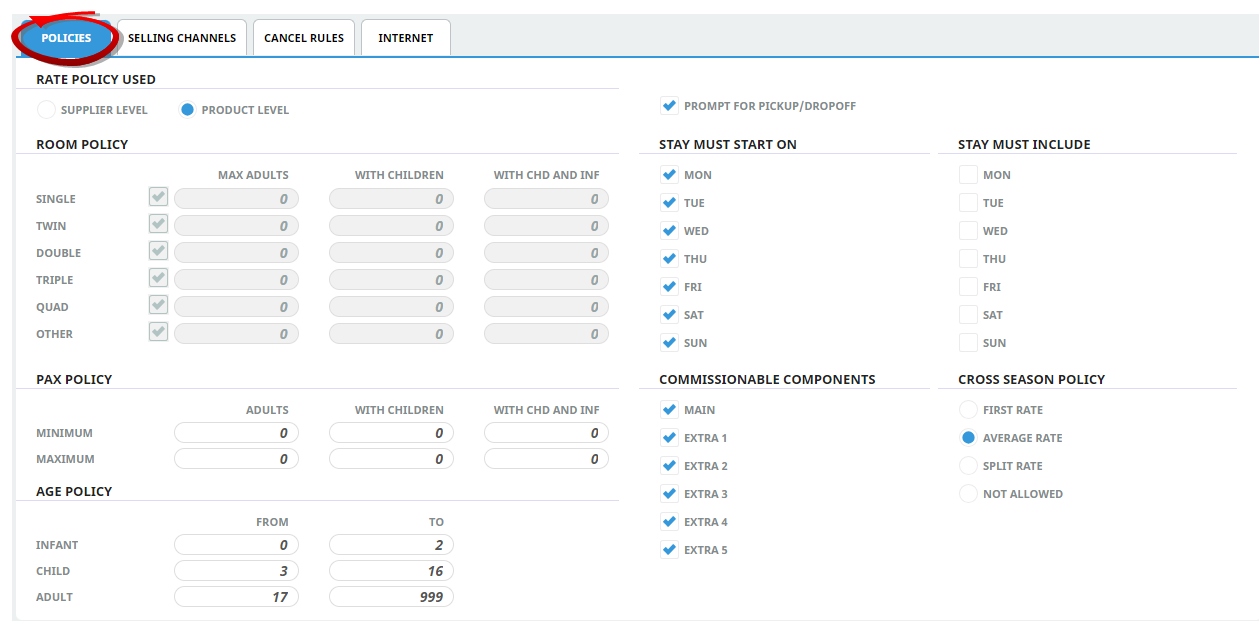
Task: Toggle the Twin room policy checkbox
Action: point(158,223)
